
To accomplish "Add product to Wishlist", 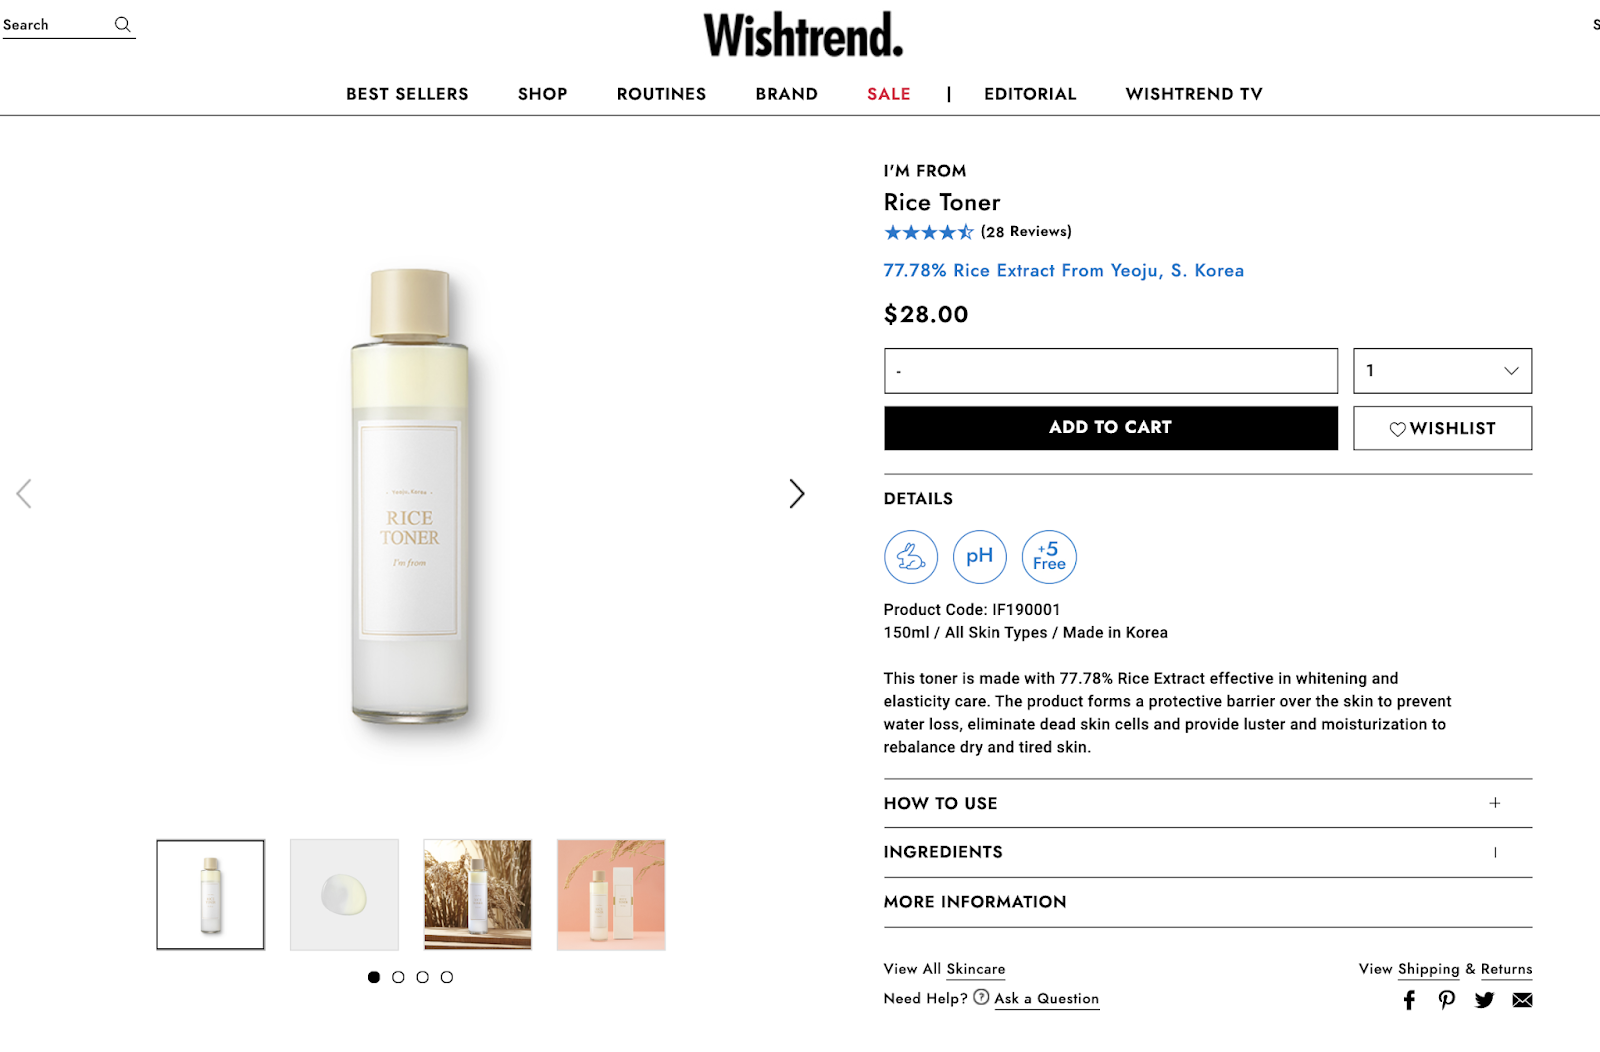I will pos(1442,428).
